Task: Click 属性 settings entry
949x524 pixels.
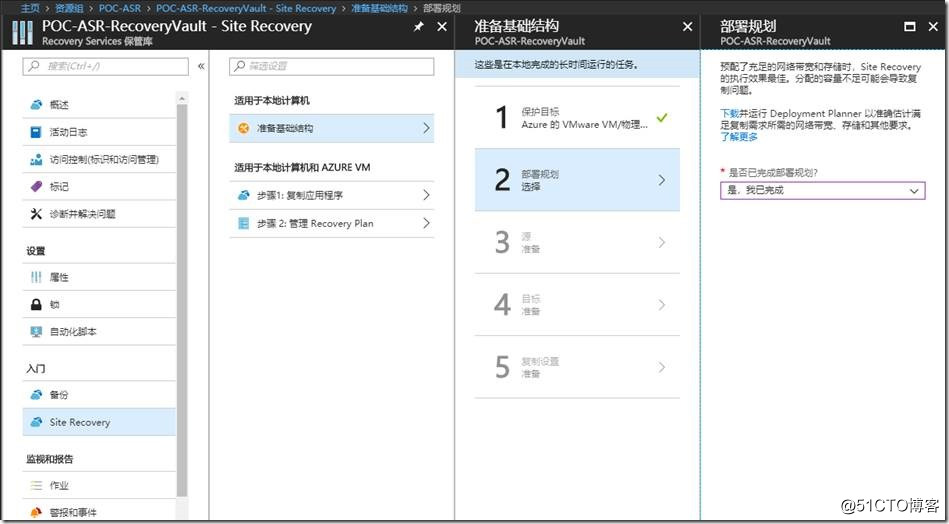Action: pyautogui.click(x=99, y=277)
